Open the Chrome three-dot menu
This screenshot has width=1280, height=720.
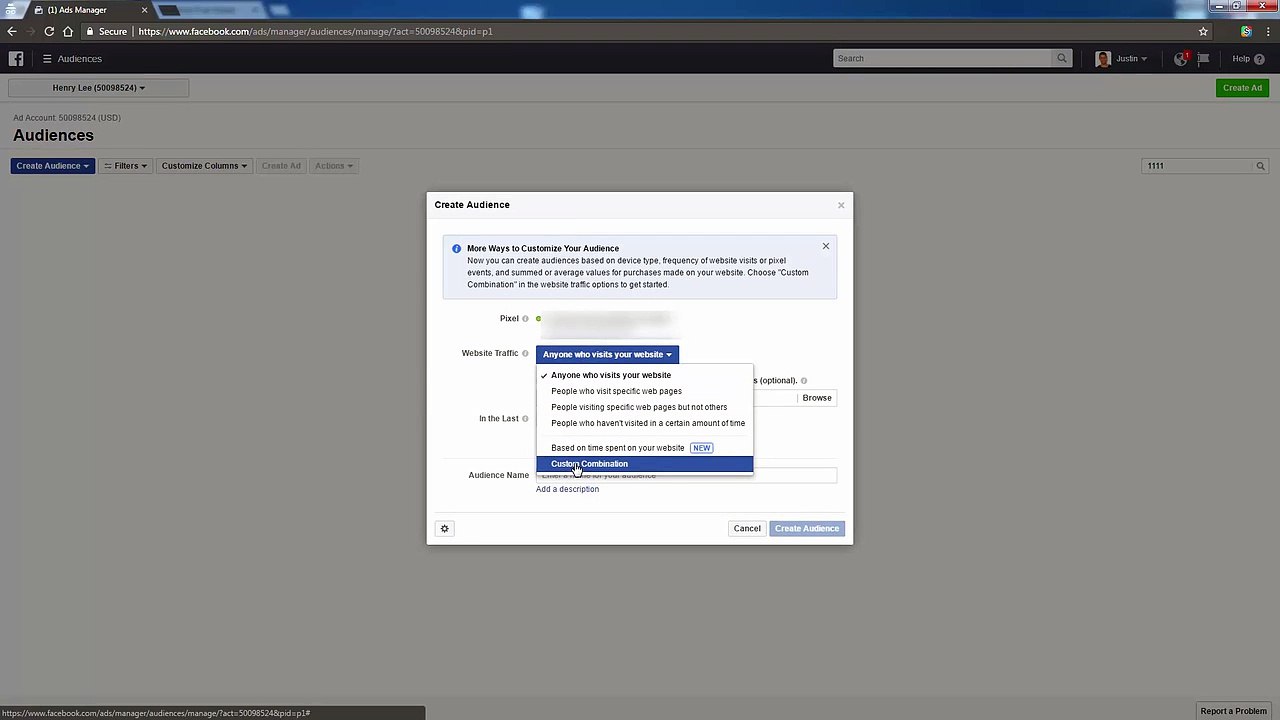point(1267,31)
